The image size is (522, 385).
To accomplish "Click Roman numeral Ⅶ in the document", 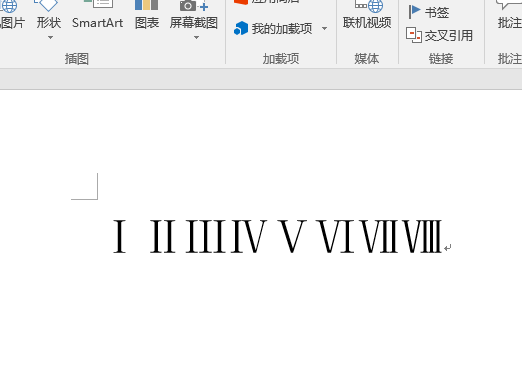I will (379, 236).
